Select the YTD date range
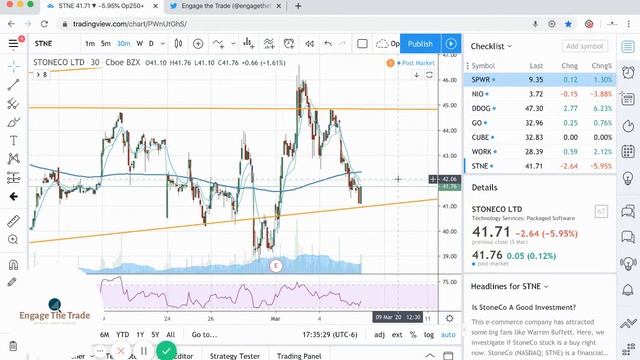 pos(122,335)
